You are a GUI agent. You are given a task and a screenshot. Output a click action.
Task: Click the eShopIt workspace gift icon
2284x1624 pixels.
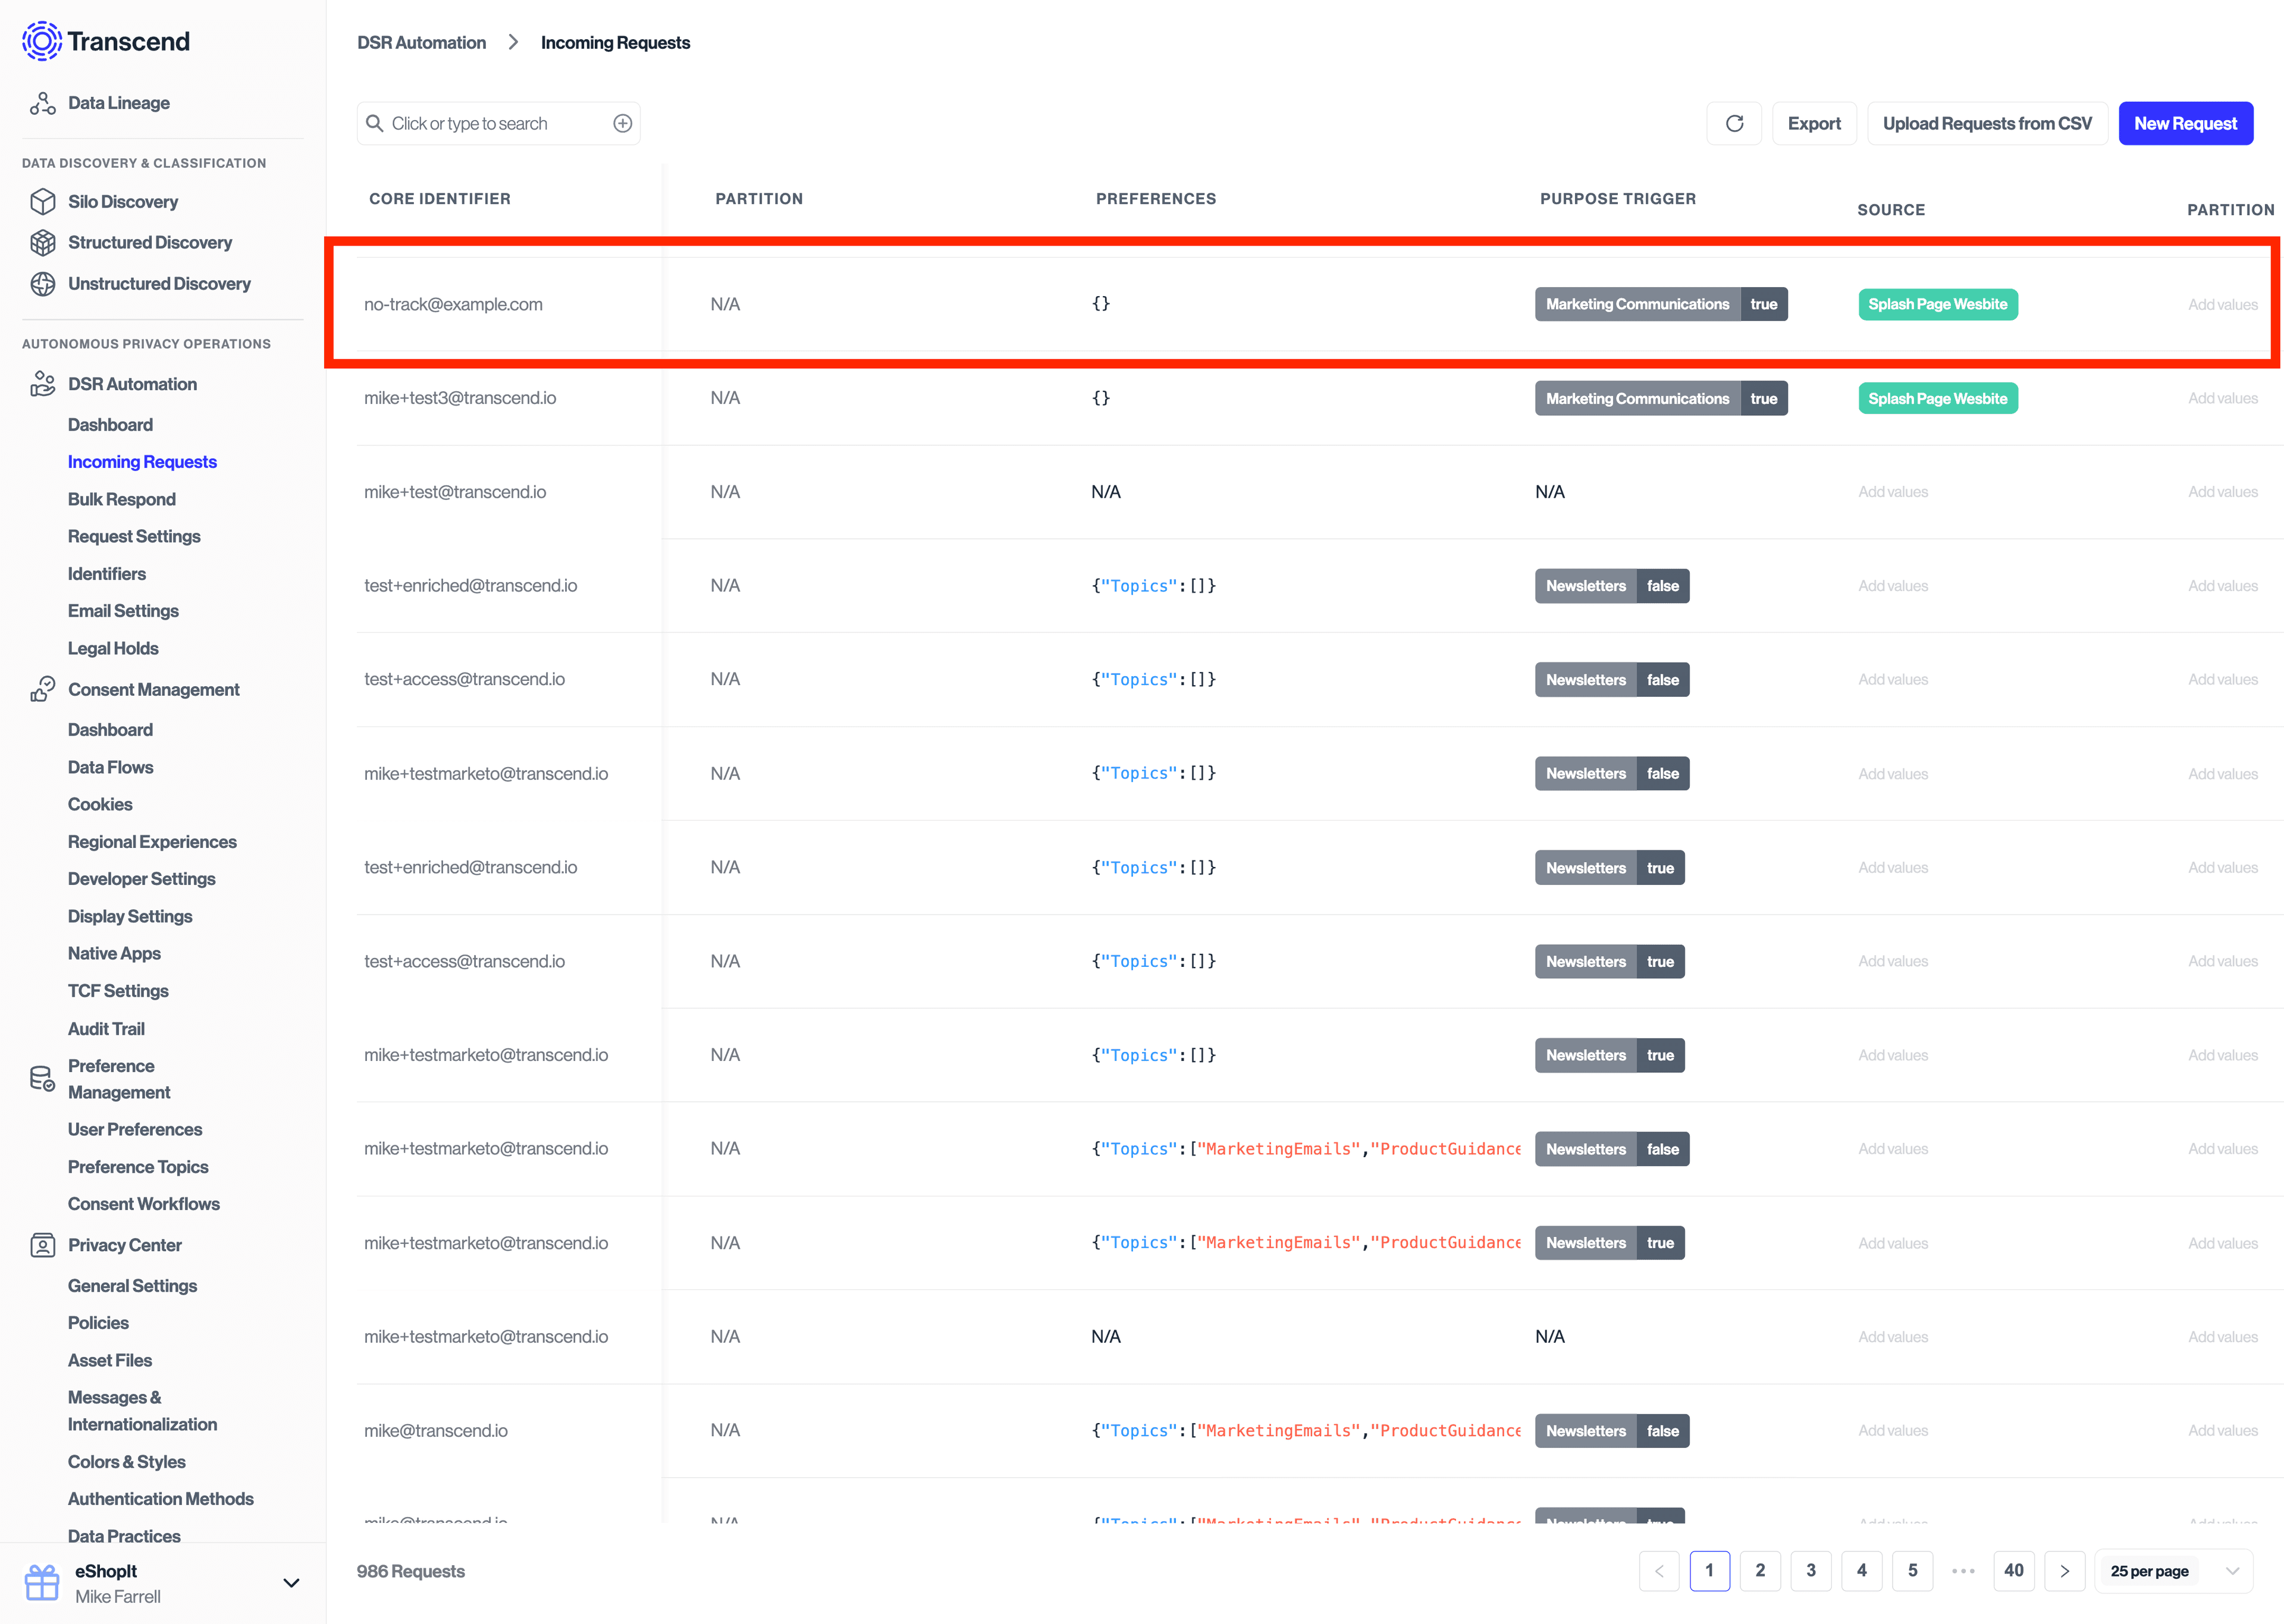click(x=41, y=1582)
